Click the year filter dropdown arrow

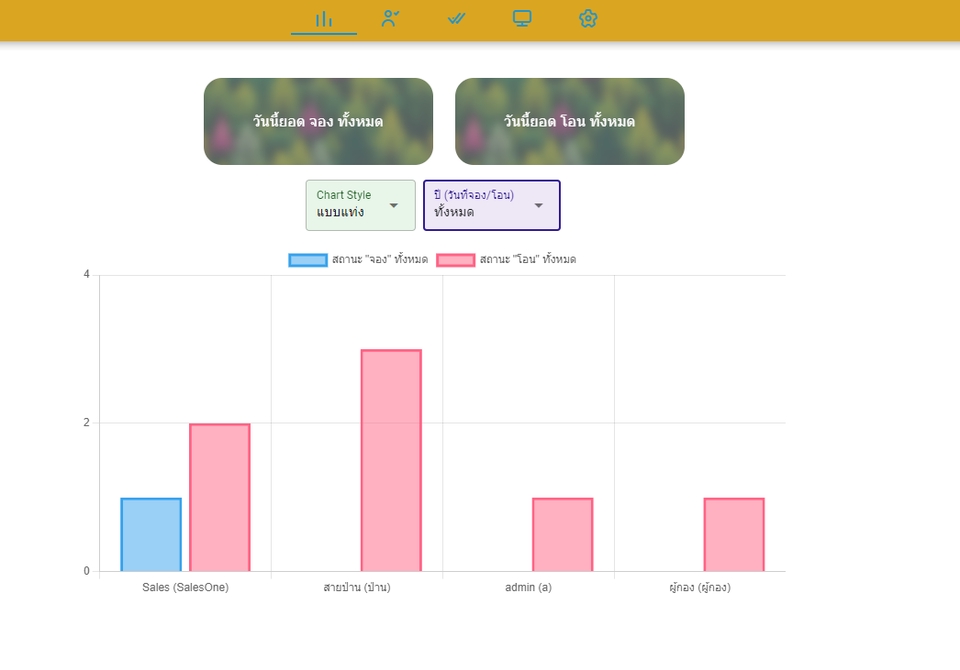click(539, 206)
